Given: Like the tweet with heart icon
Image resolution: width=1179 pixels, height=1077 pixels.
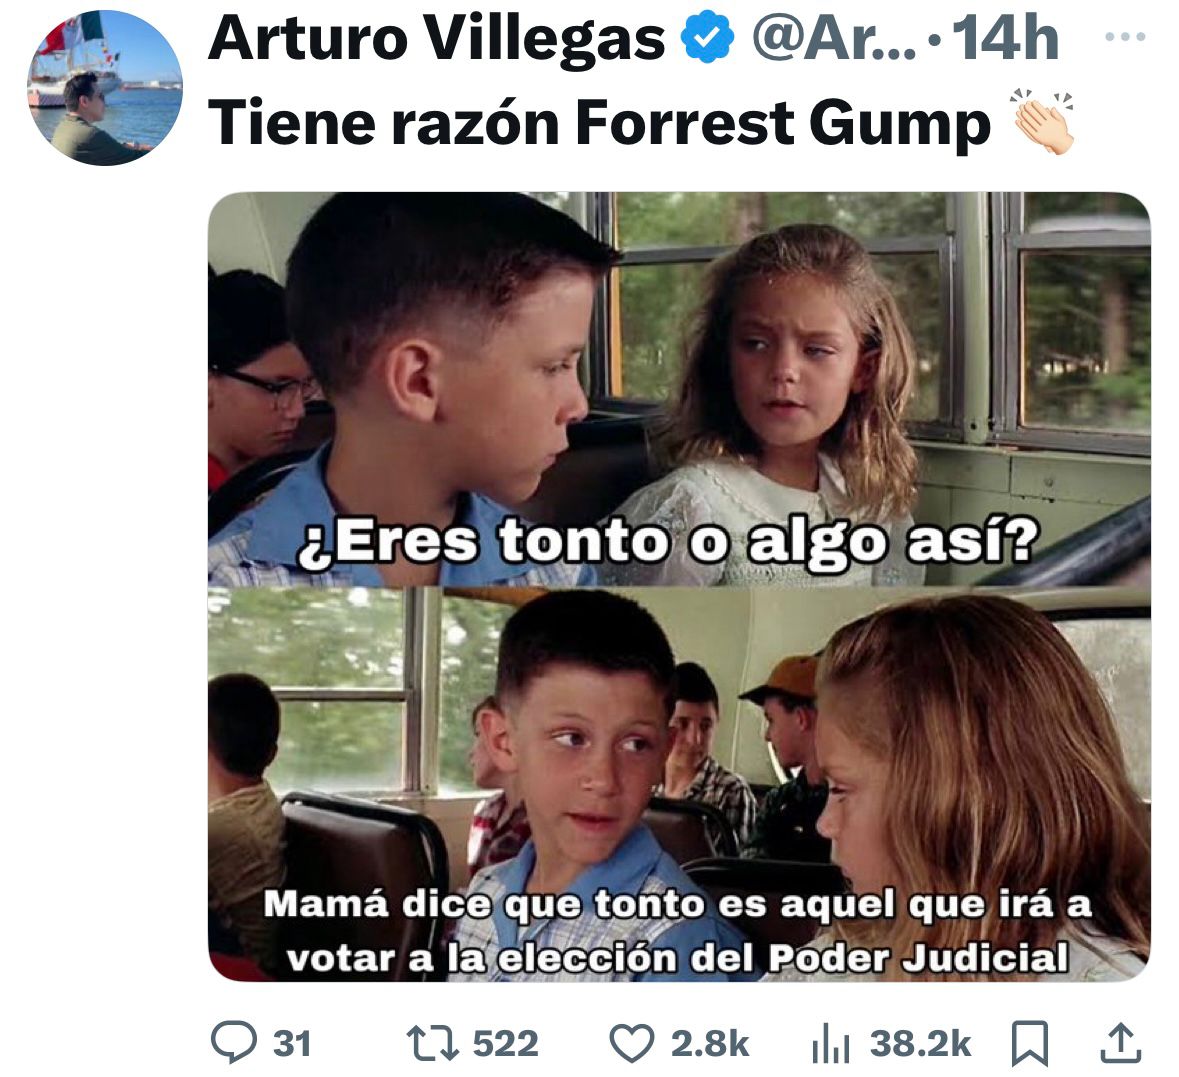Looking at the screenshot, I should (631, 1043).
